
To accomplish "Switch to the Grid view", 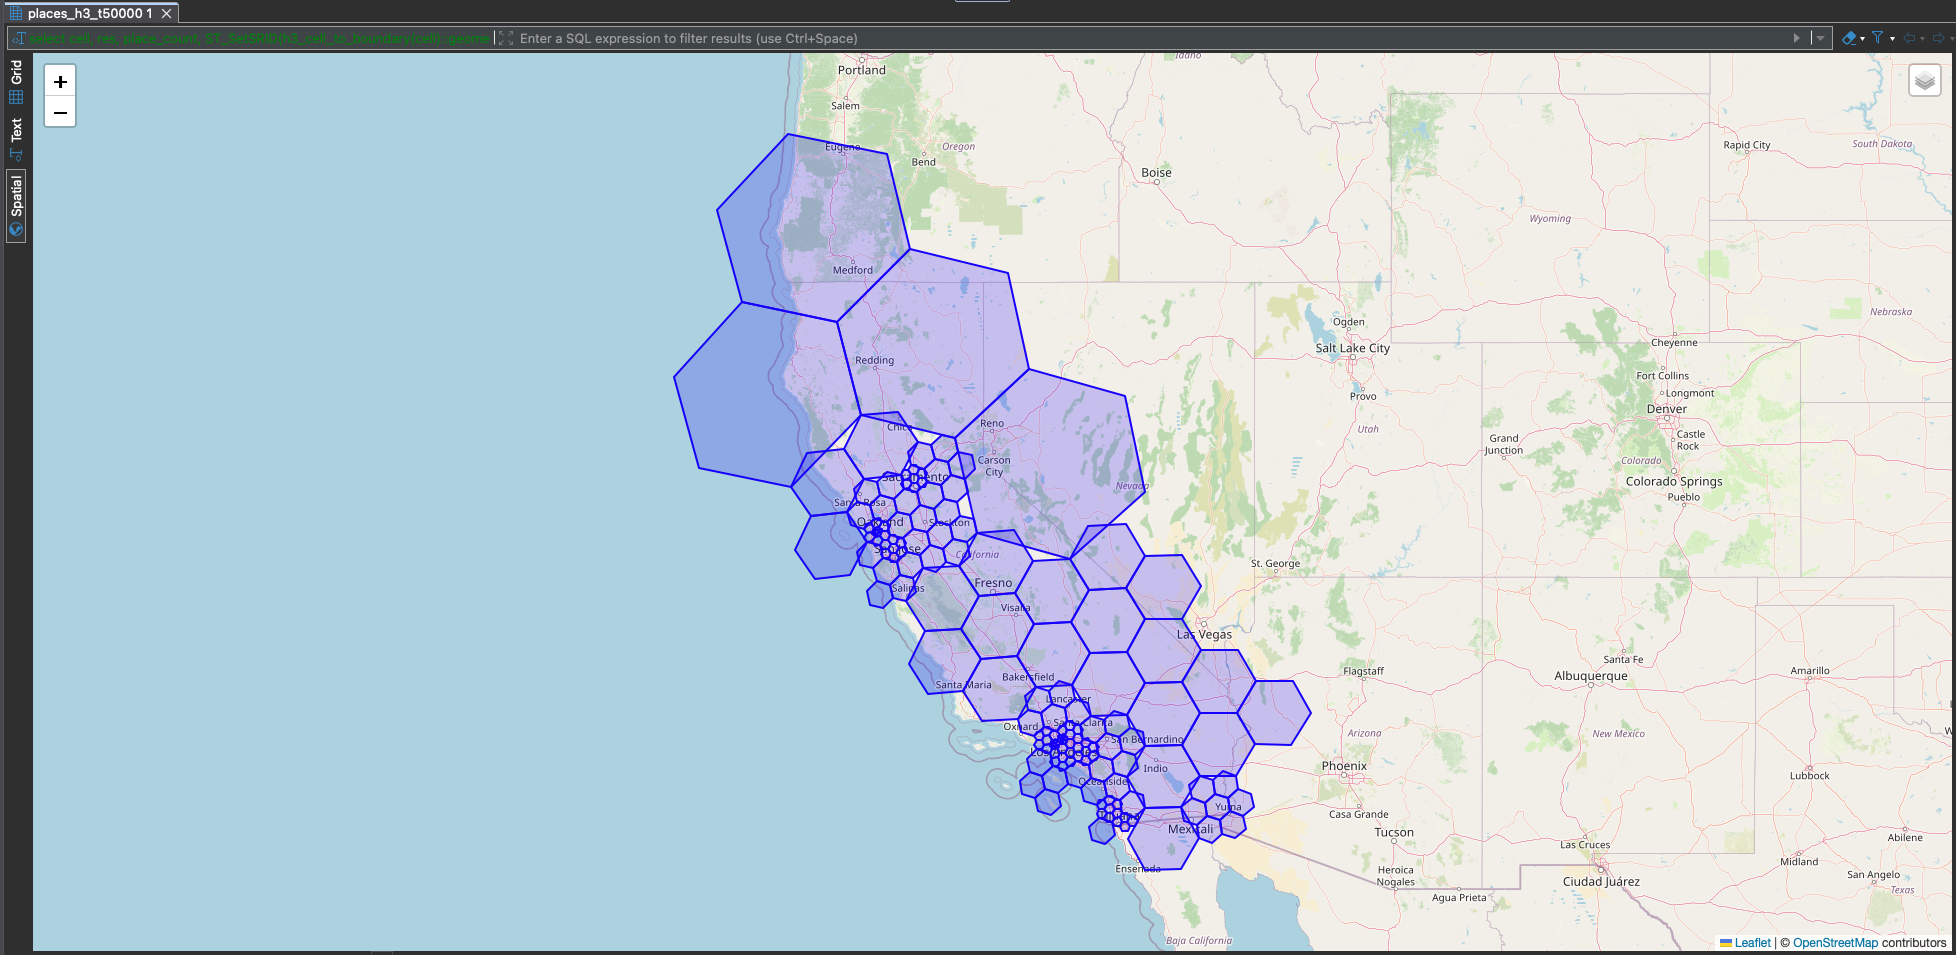I will [x=16, y=82].
